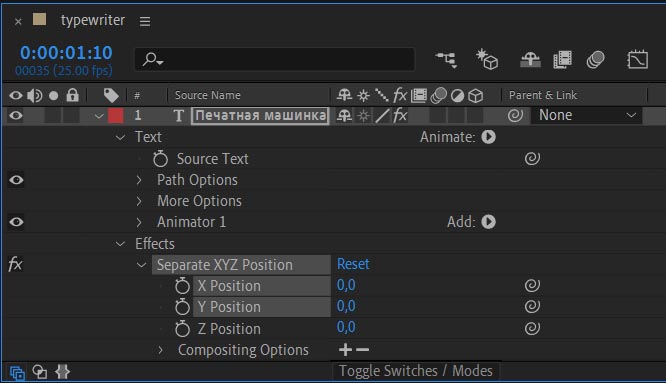Add a Compositing Options mask reference with plus
Viewport: 666px width, 383px height.
click(345, 350)
